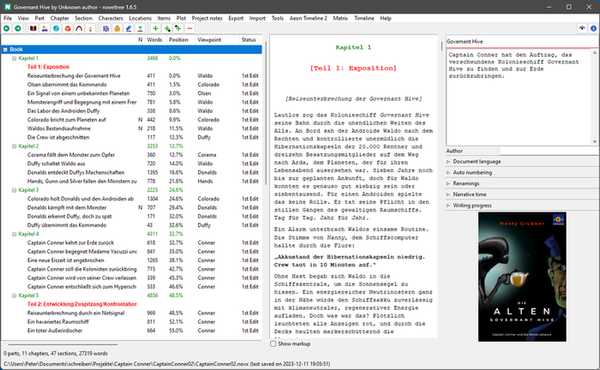Click the Status column header
The height and width of the screenshot is (370, 600).
(x=249, y=40)
